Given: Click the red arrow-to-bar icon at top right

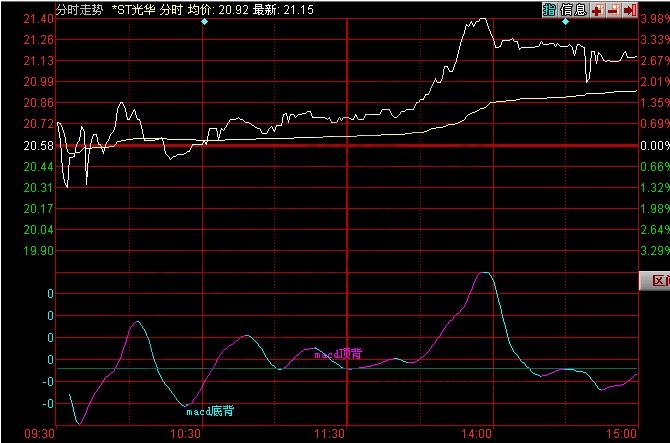Looking at the screenshot, I should point(628,9).
